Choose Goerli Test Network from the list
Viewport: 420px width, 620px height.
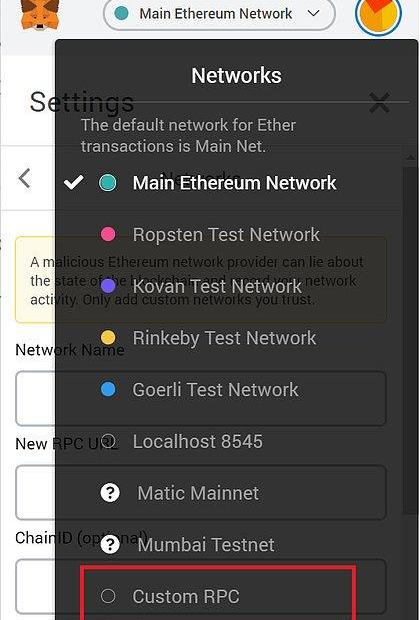(216, 389)
